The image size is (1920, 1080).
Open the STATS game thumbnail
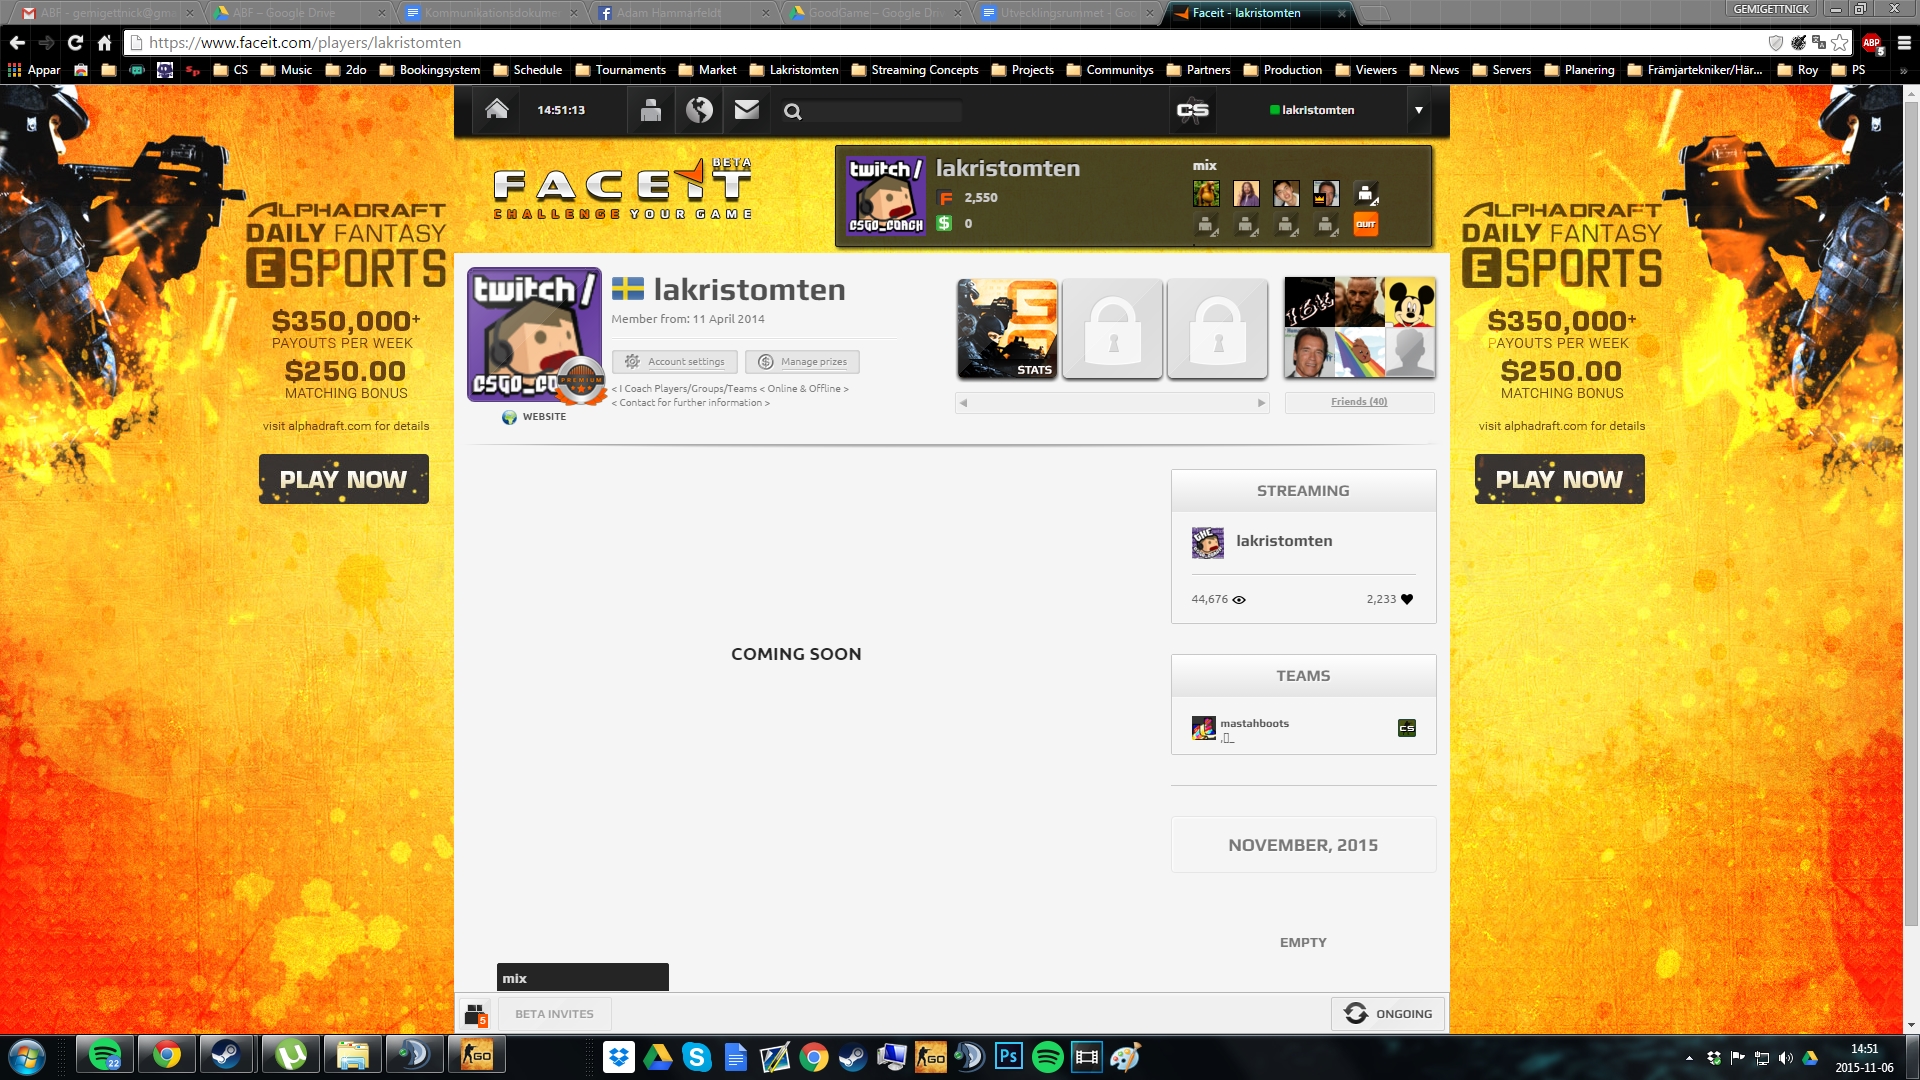tap(1007, 329)
